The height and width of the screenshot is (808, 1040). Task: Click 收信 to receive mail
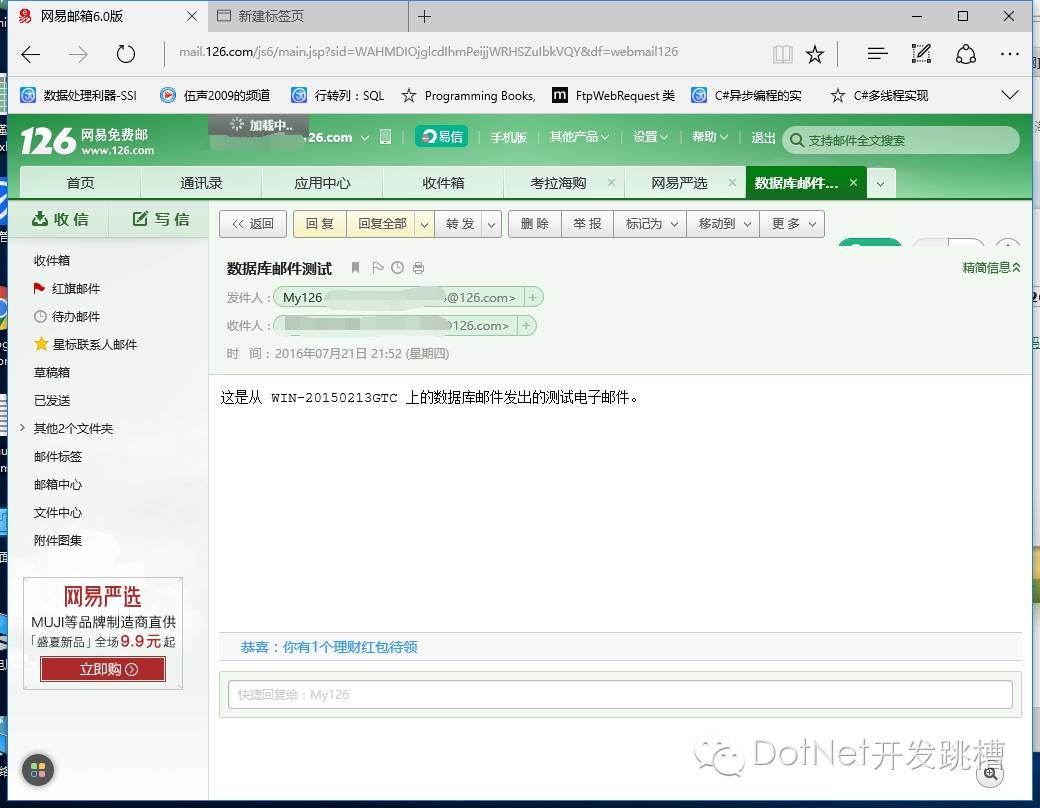pyautogui.click(x=60, y=219)
